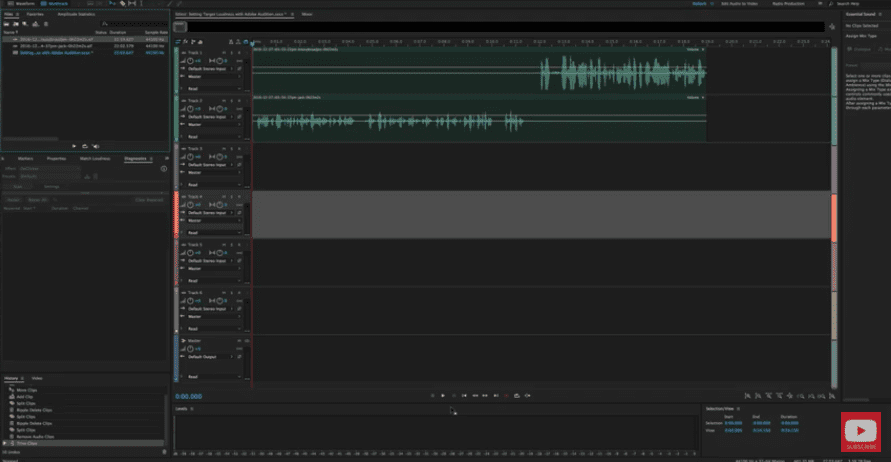
Task: Show the Sends view in editor toolbar
Action: (x=193, y=41)
